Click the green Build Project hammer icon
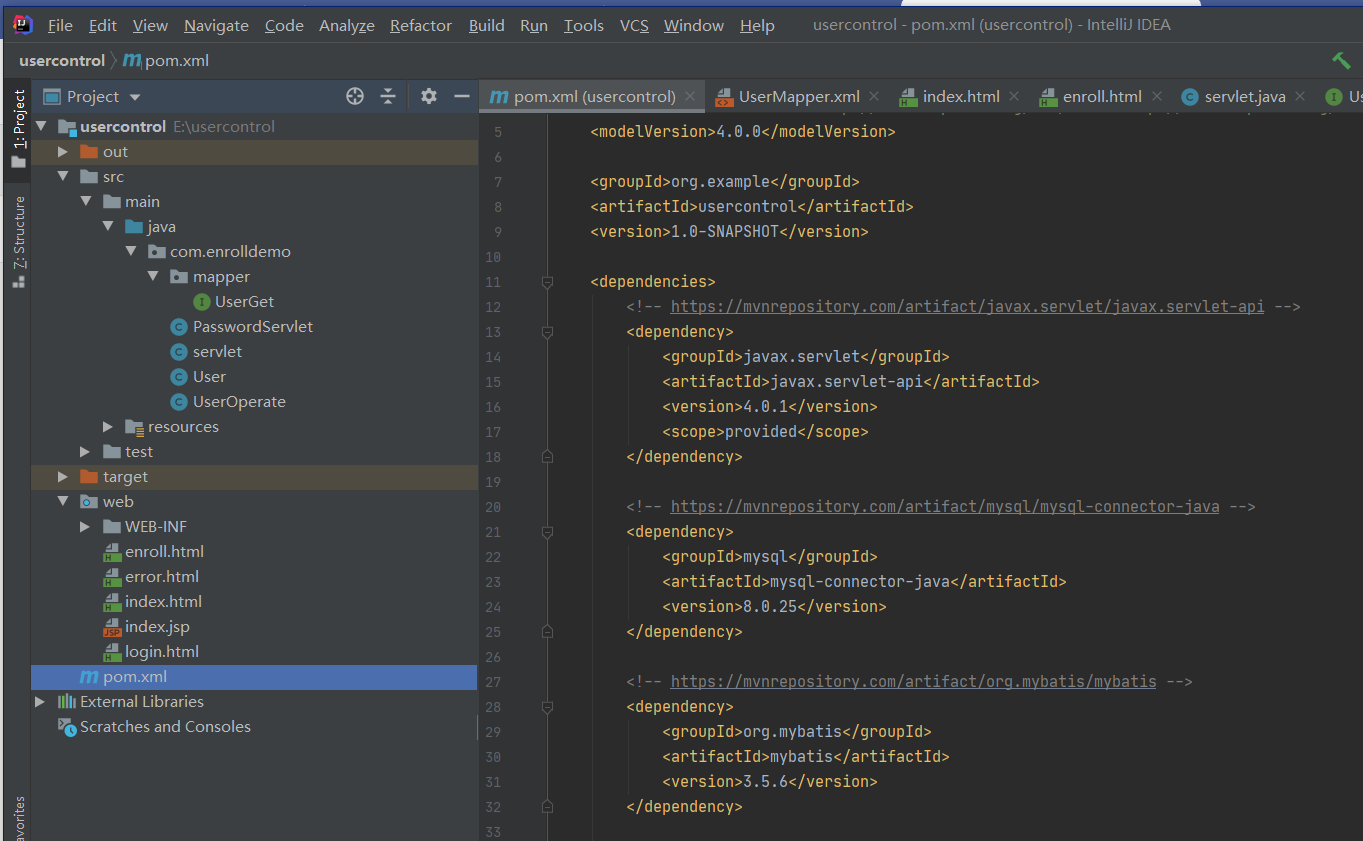The height and width of the screenshot is (841, 1363). 1342,60
